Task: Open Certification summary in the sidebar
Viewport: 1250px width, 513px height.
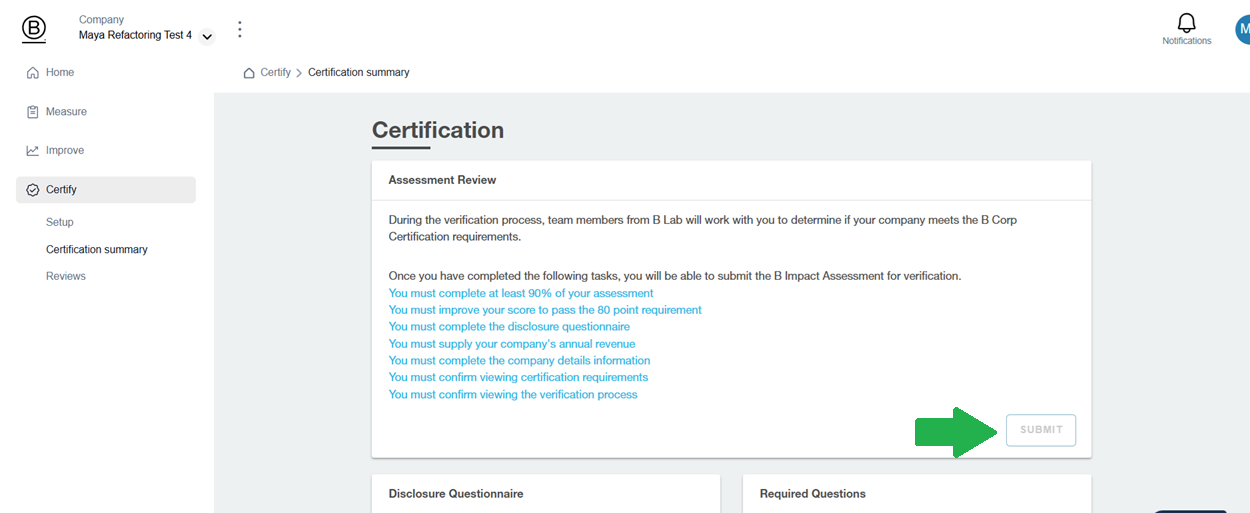Action: [97, 249]
